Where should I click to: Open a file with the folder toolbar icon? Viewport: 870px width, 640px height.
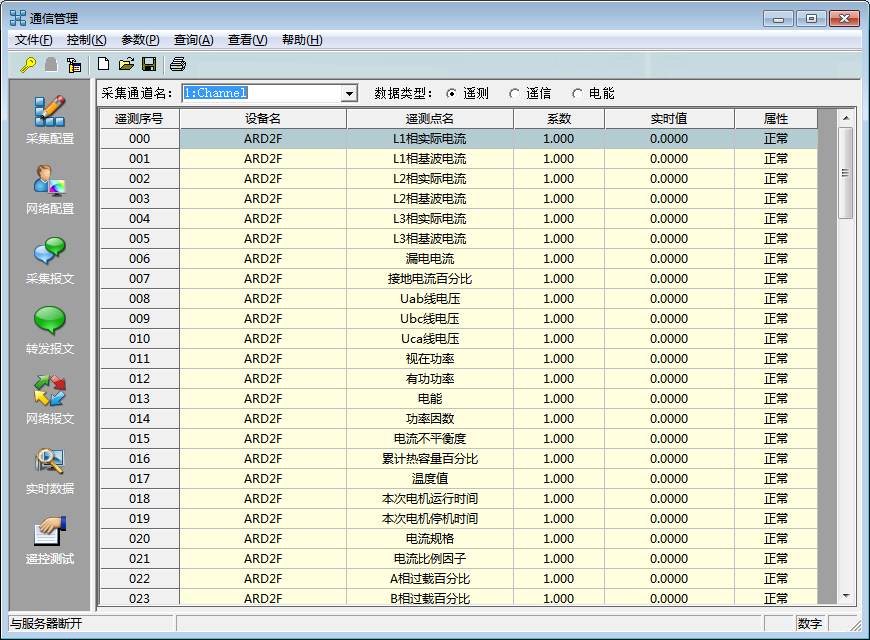[125, 63]
